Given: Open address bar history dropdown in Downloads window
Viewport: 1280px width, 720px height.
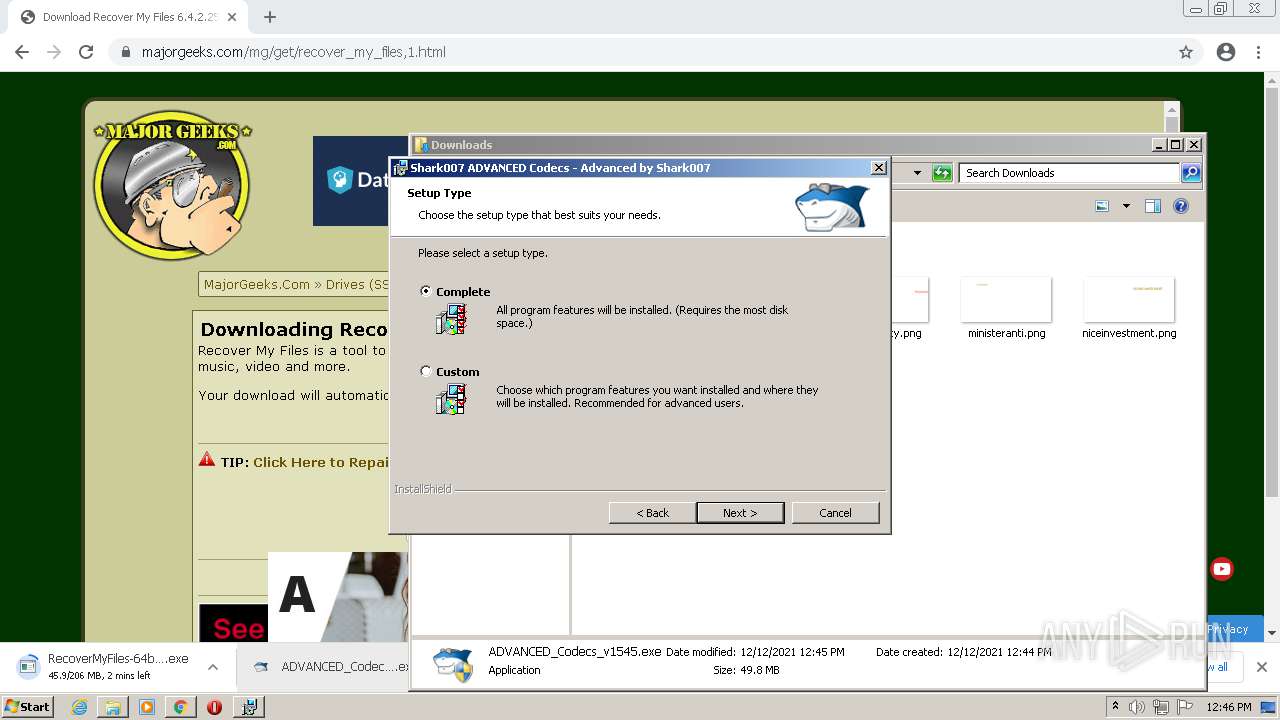Looking at the screenshot, I should click(917, 173).
